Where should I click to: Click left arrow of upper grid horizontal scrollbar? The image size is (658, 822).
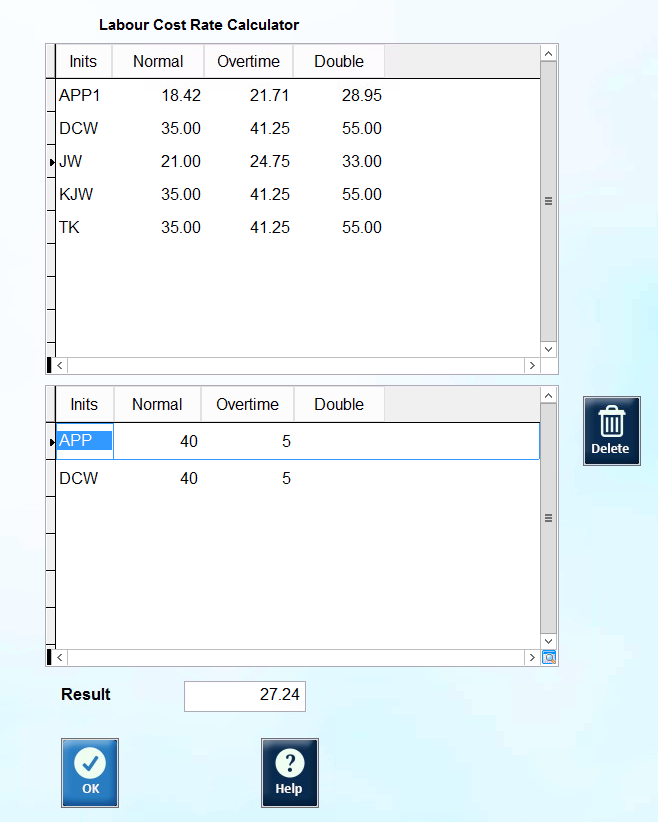tap(60, 365)
